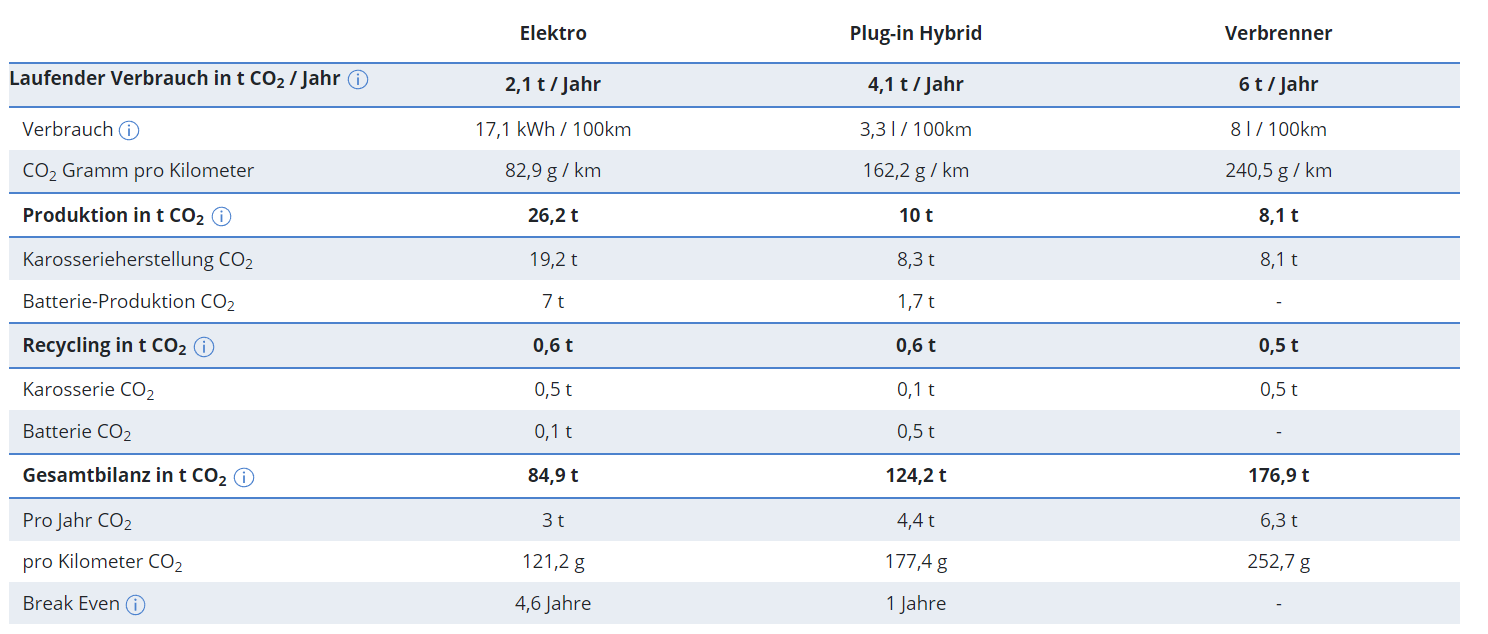Click the Batterie-Produktion CO2 row label
Viewport: 1488px width, 634px height.
coord(129,302)
